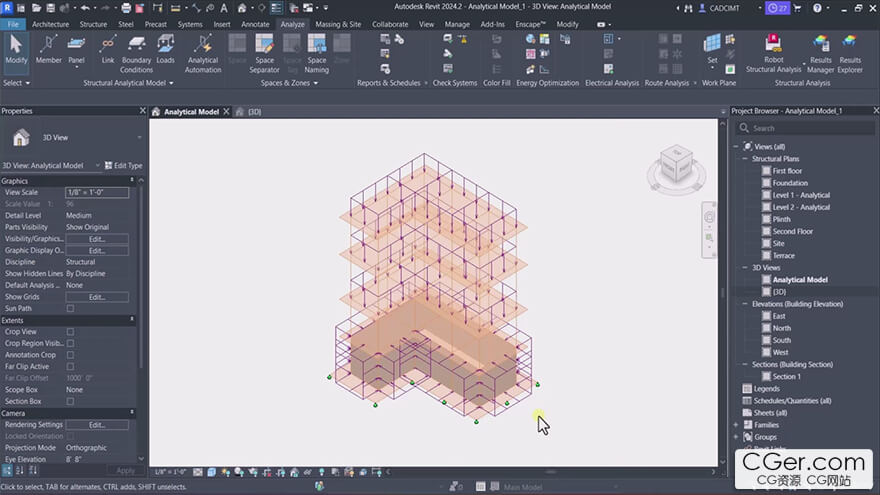This screenshot has width=880, height=495.
Task: Toggle the Section Box checkbox
Action: [x=70, y=401]
